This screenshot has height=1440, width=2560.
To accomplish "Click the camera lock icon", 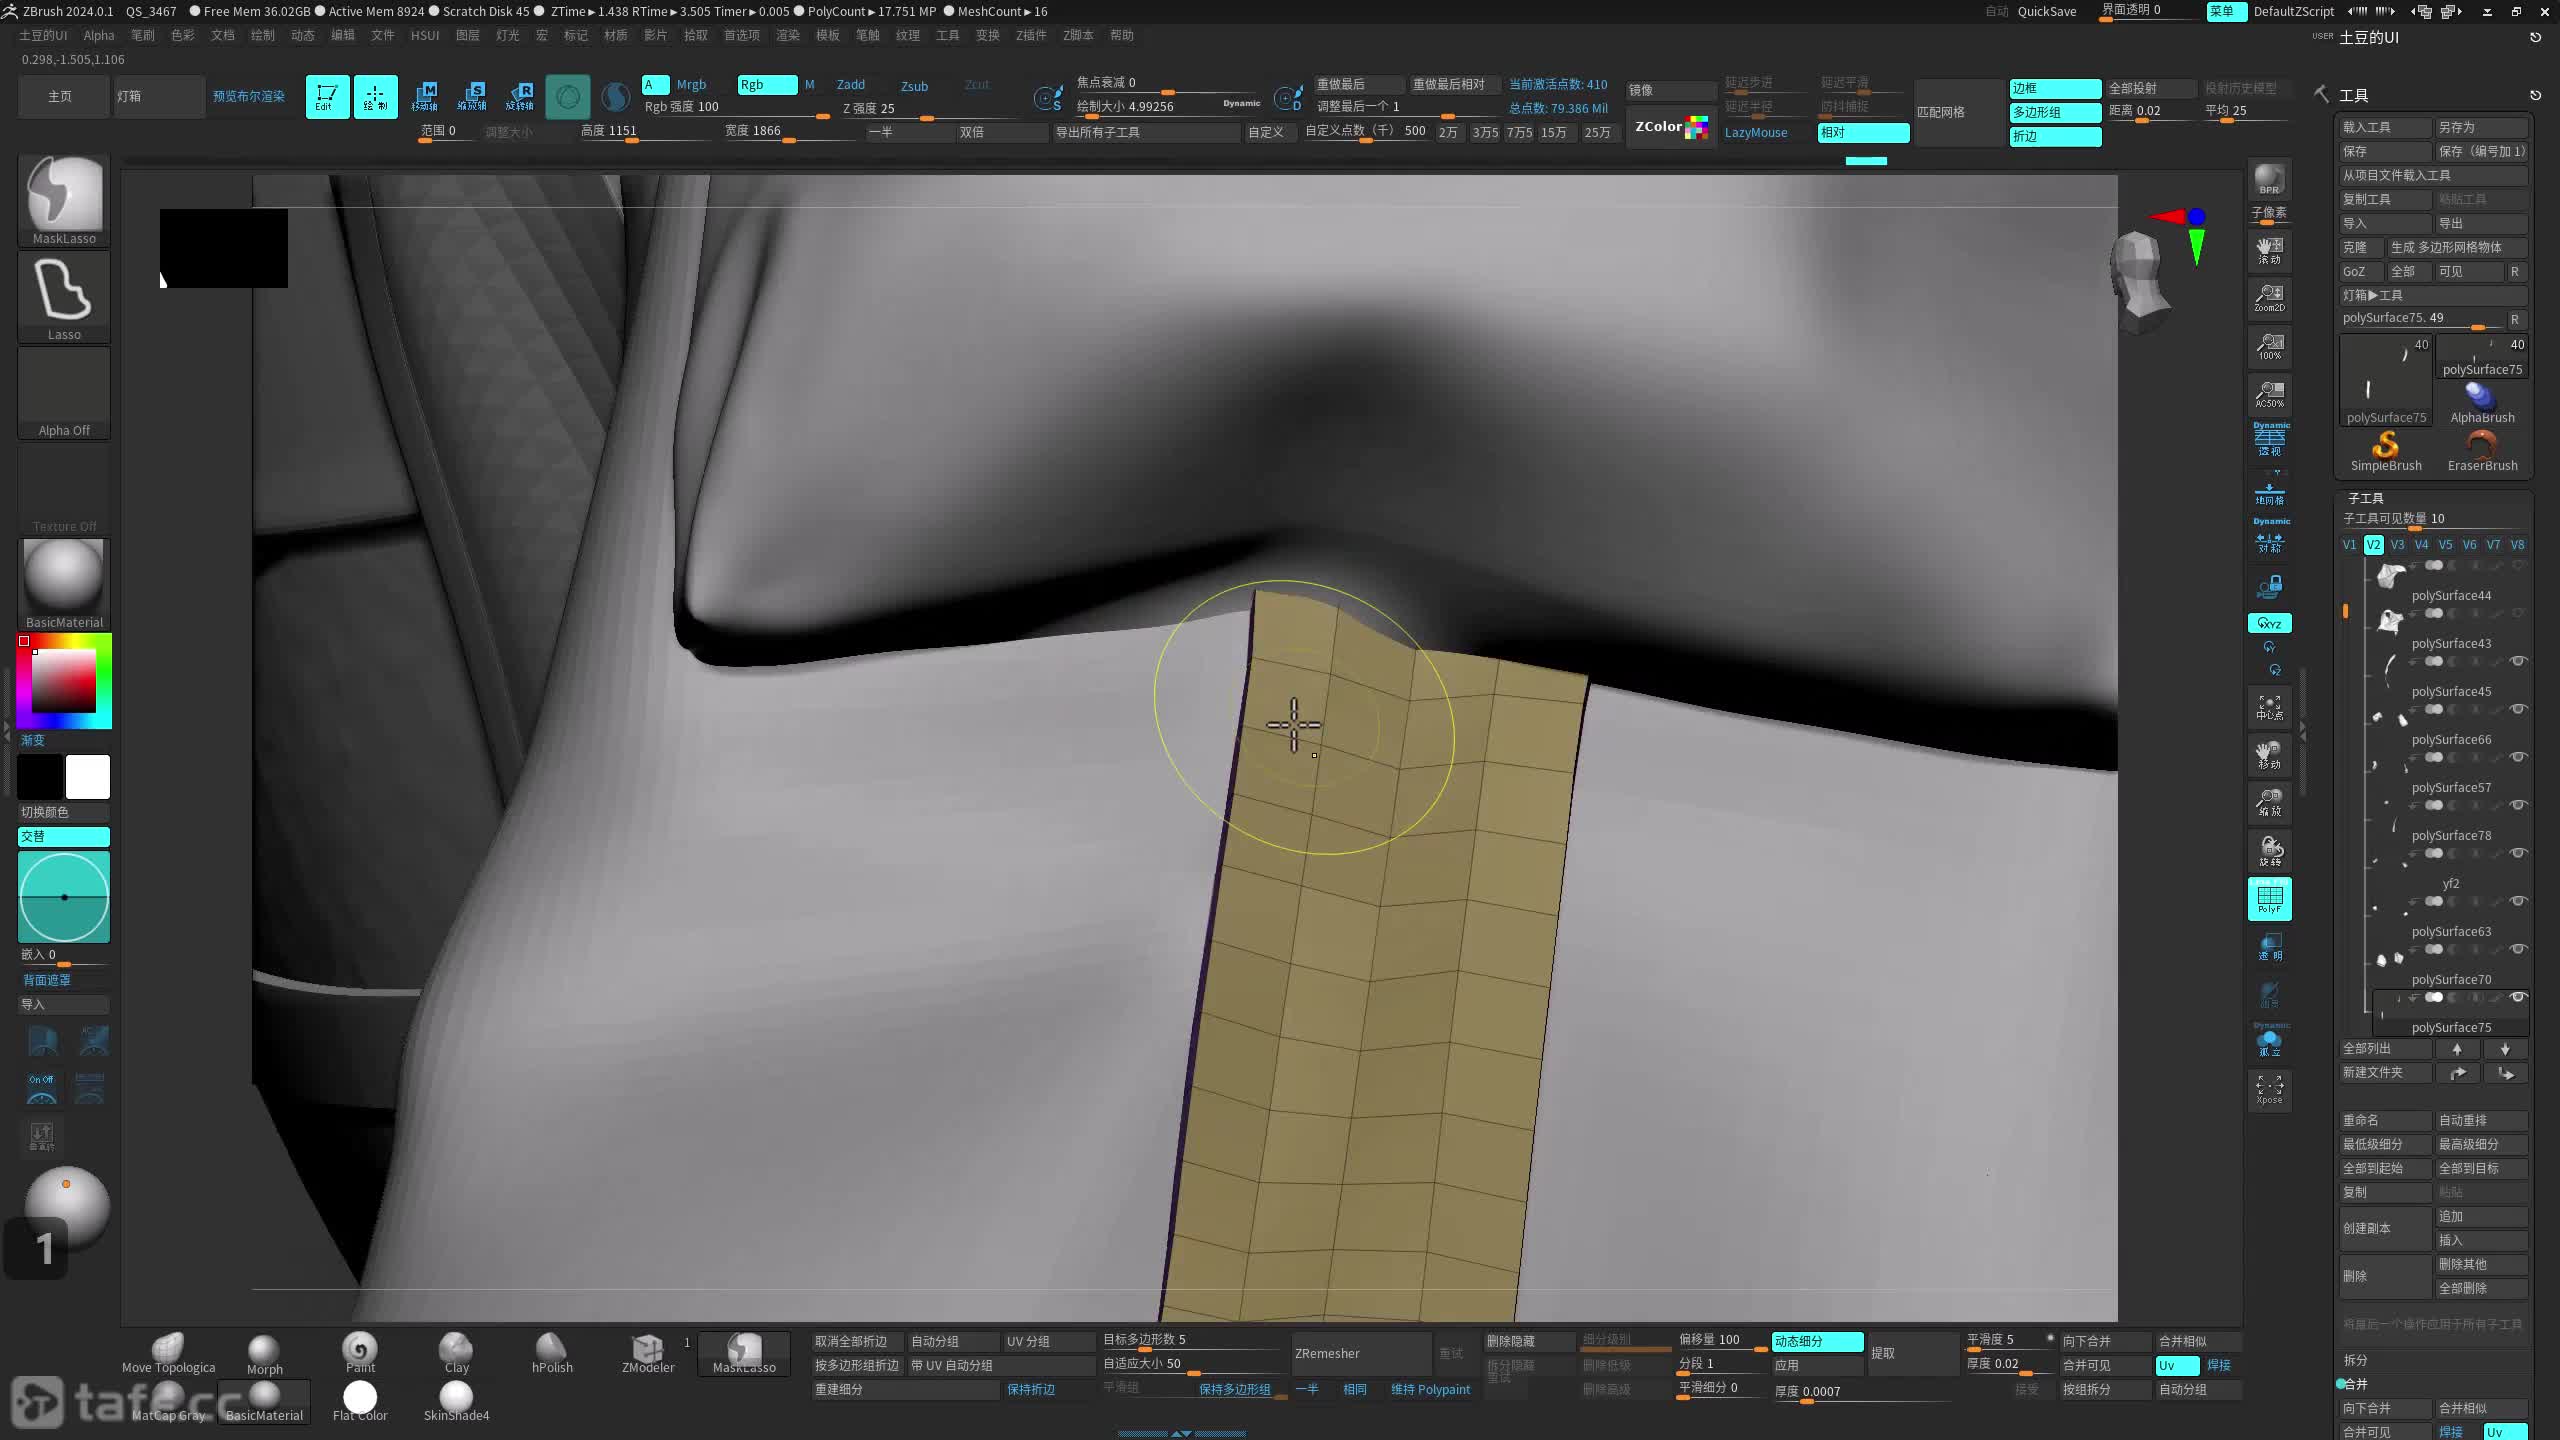I will tap(2269, 586).
